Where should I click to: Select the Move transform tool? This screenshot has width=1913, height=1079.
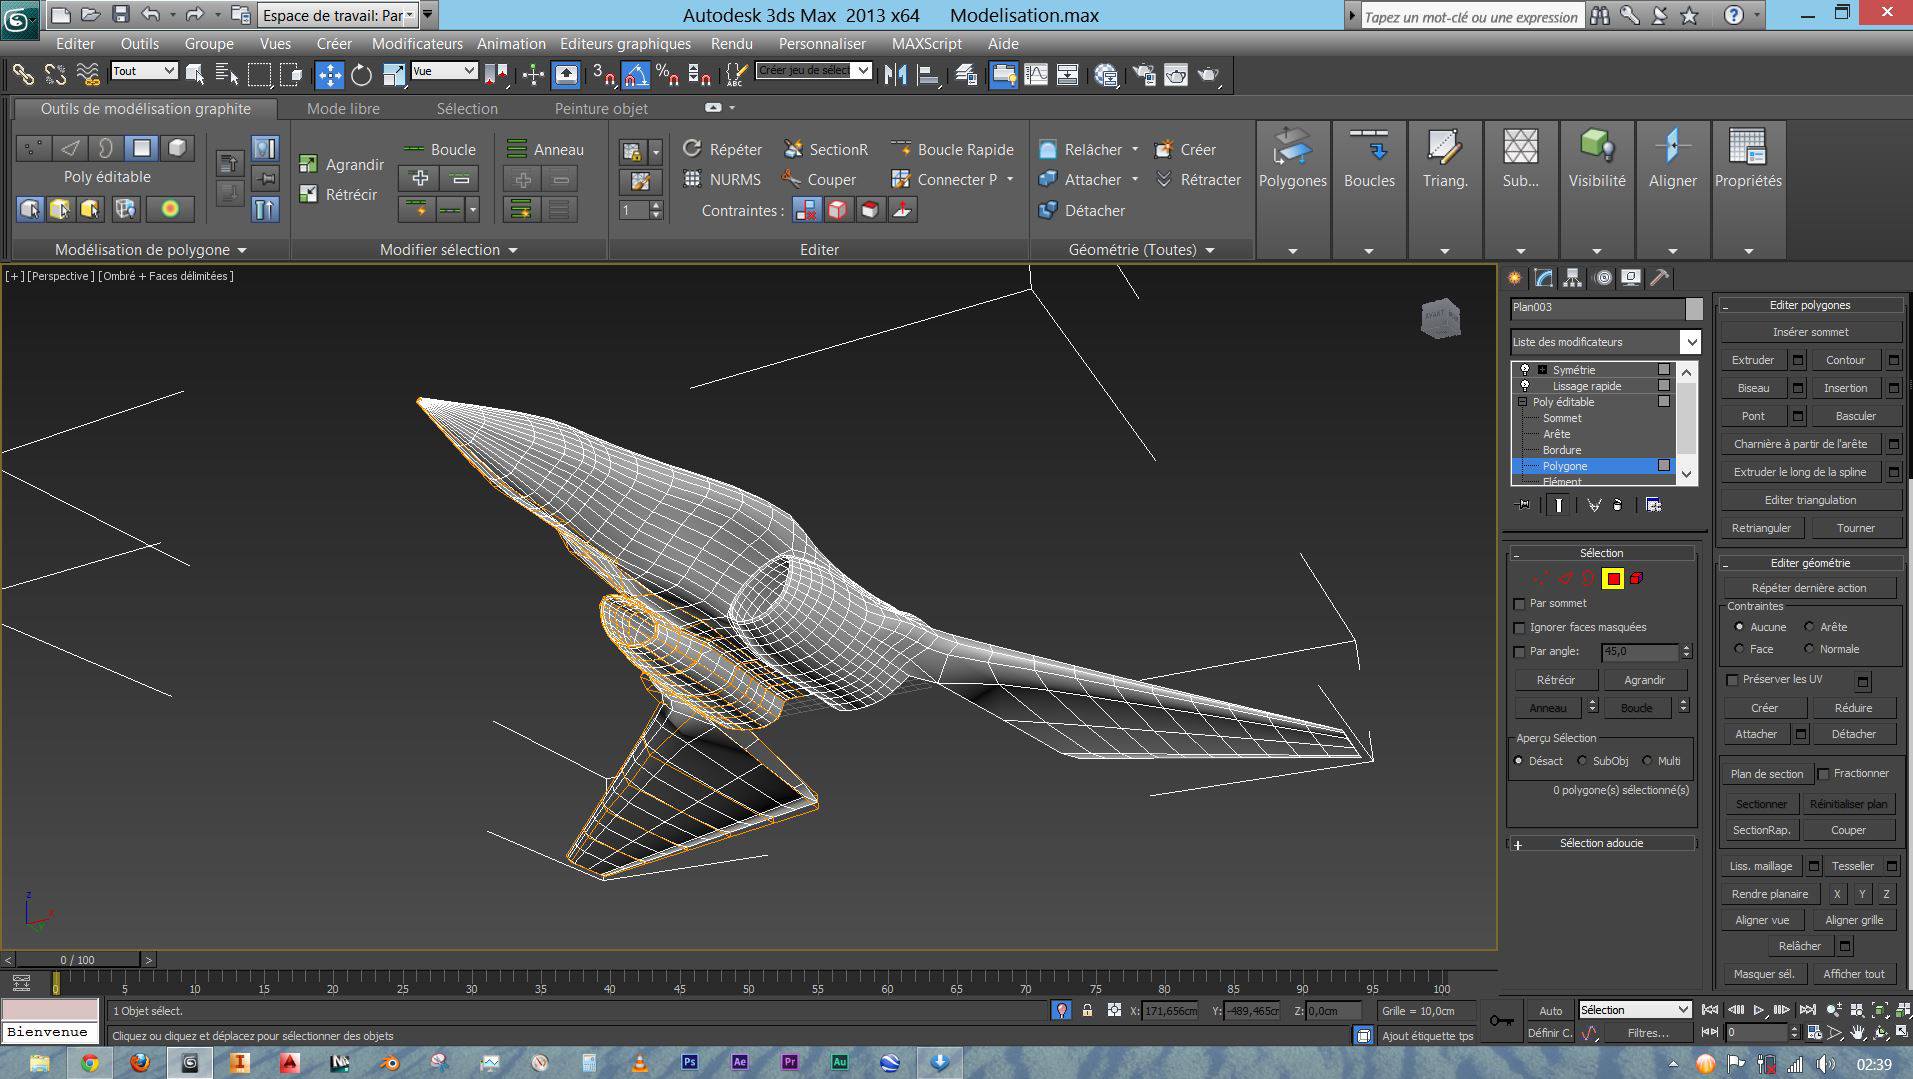[x=329, y=75]
